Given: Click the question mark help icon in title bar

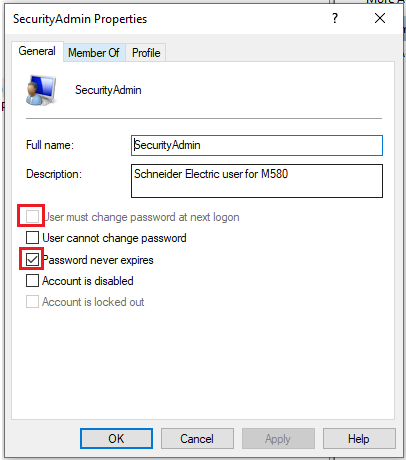Looking at the screenshot, I should click(335, 18).
